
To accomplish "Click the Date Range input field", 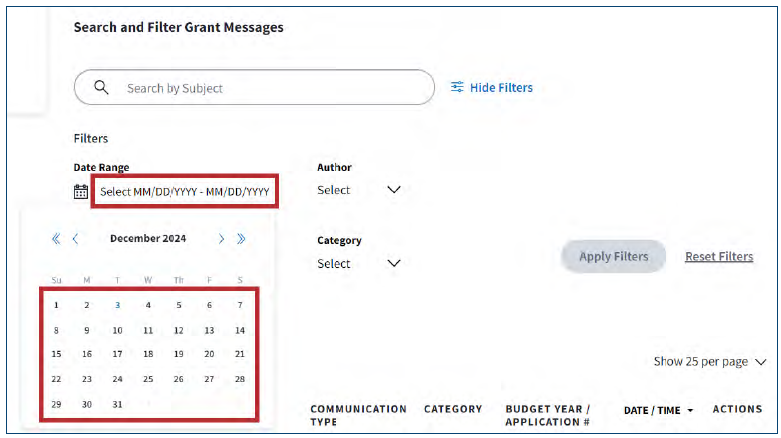I will tap(185, 191).
